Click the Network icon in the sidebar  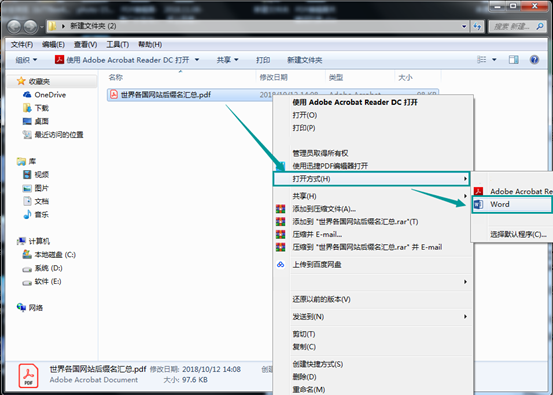21,307
